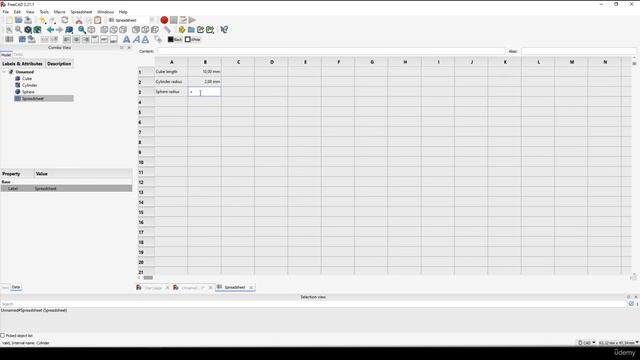Viewport: 640px width, 360px height.
Task: Switch to the Model tab in Combo View
Action: [x=6, y=55]
